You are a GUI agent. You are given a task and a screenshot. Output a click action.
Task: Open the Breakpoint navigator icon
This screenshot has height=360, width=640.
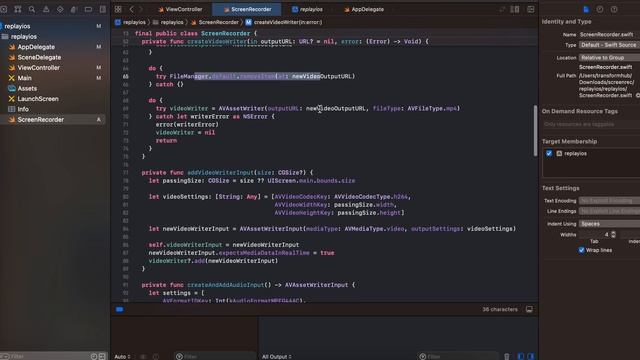[x=88, y=9]
